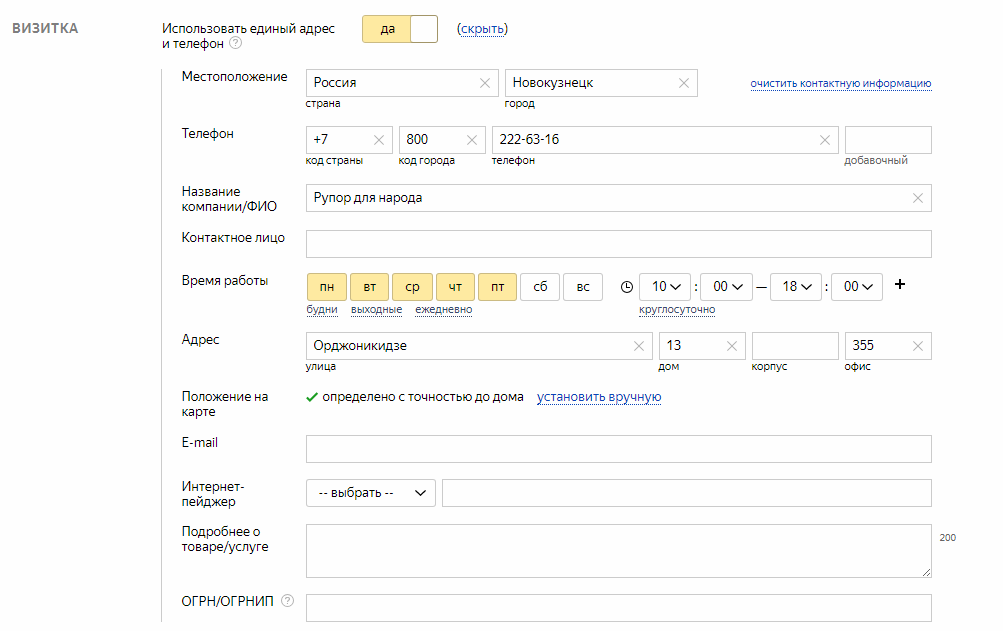Toggle Monday 'пн' working day

(x=327, y=287)
